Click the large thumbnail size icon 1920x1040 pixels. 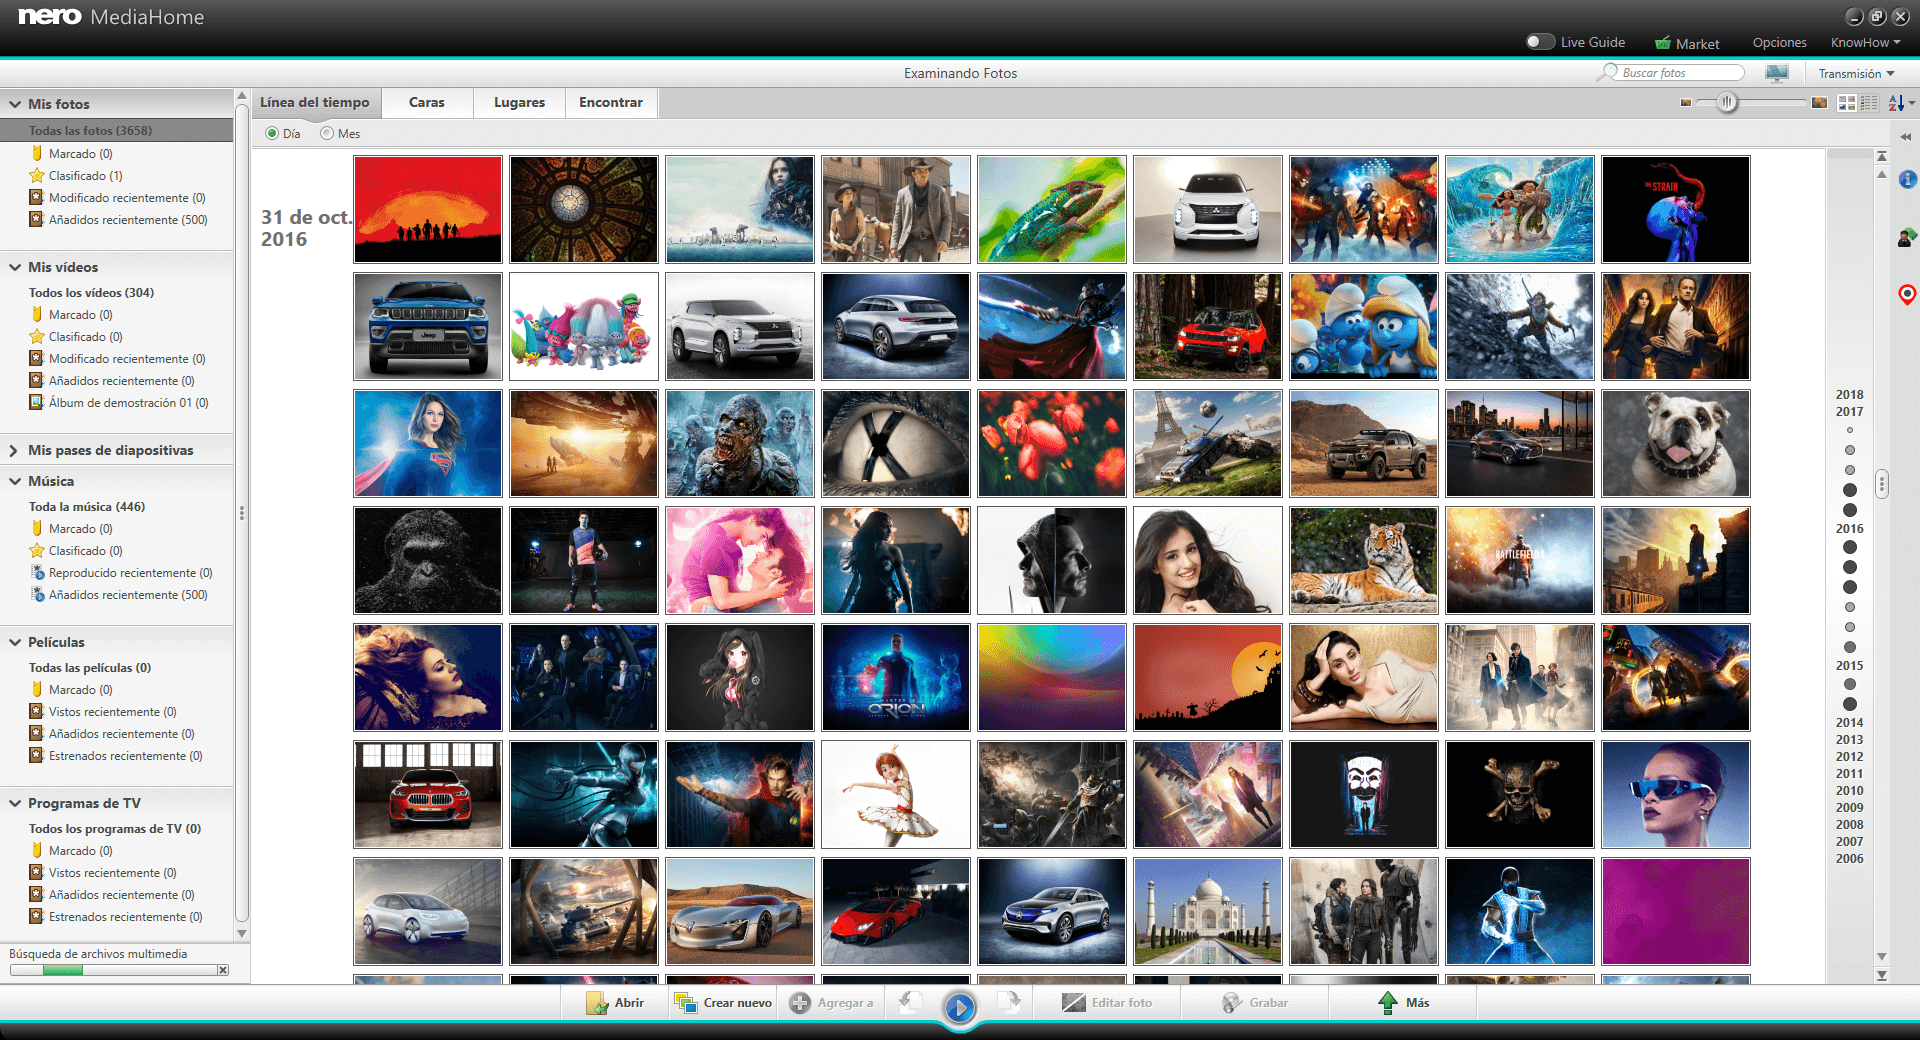(1819, 103)
